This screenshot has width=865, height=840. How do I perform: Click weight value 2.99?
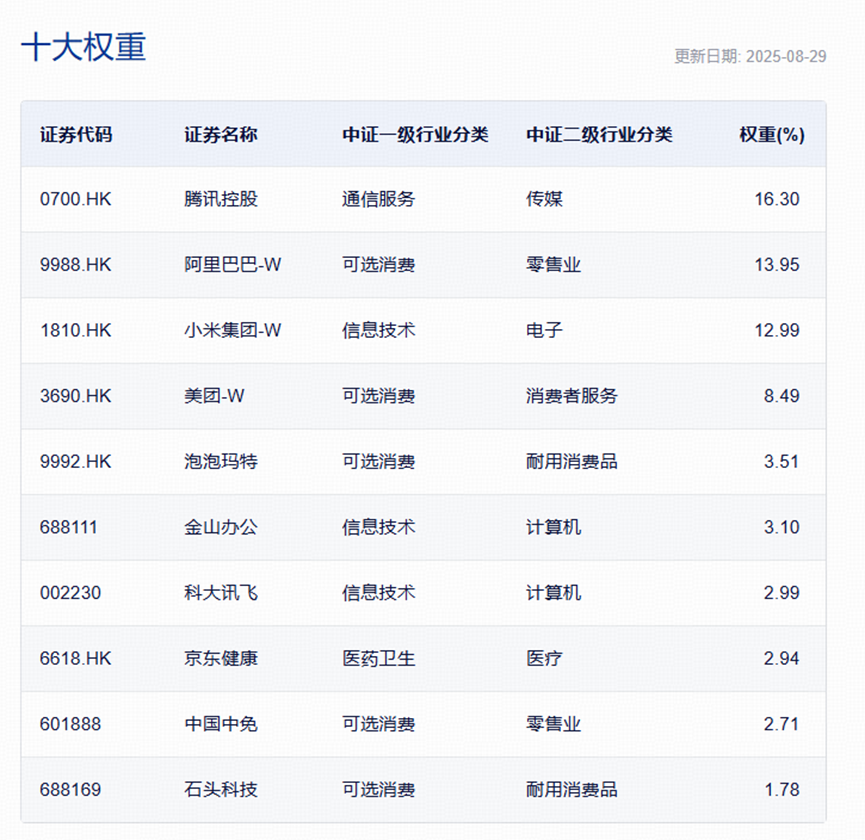781,593
